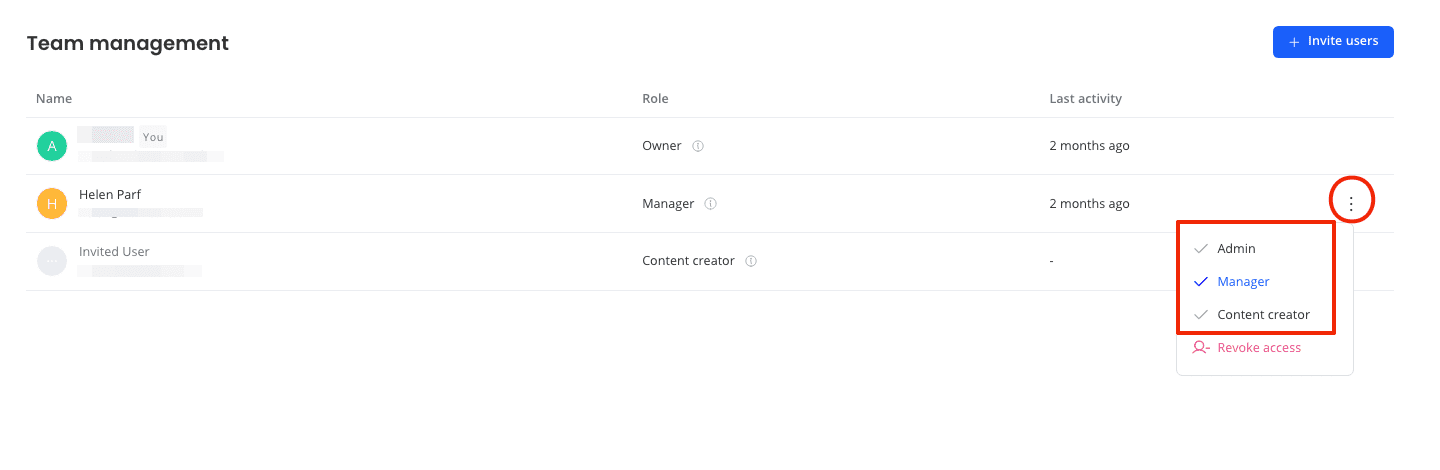The height and width of the screenshot is (470, 1440).
Task: Click the orange H avatar for Helen
Action: pos(52,204)
